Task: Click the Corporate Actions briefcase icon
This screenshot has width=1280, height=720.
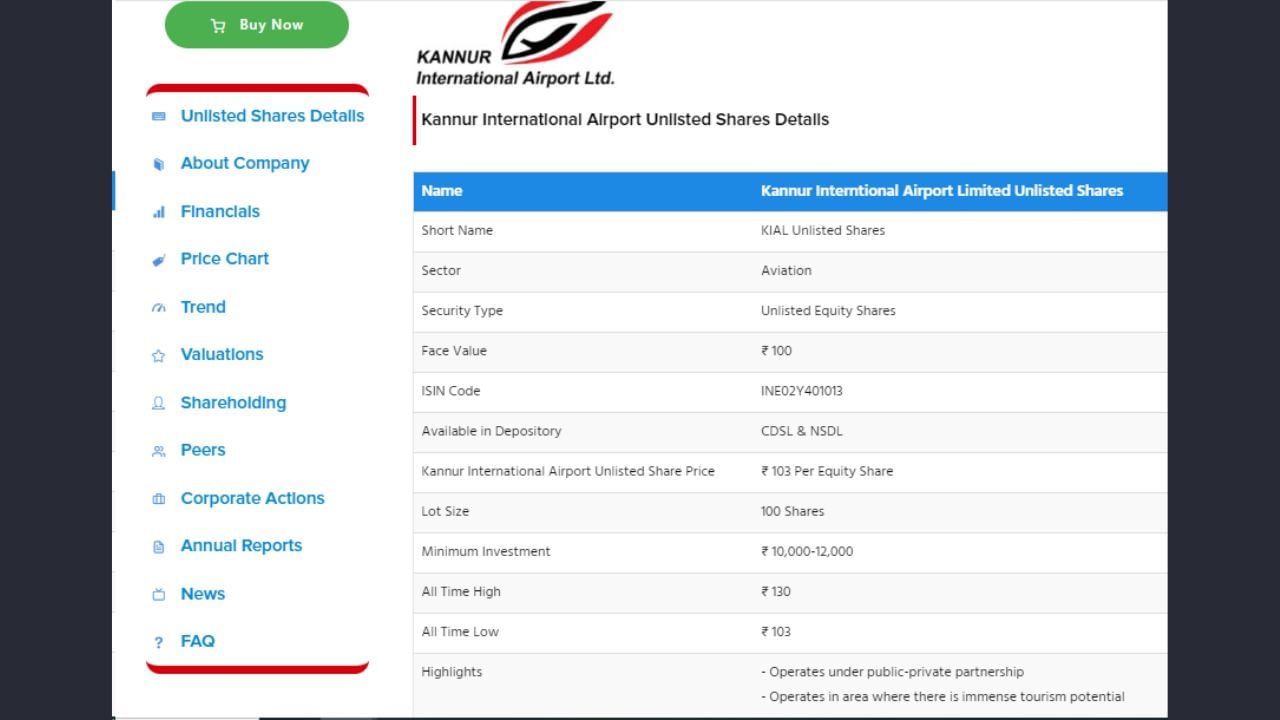Action: click(x=158, y=499)
